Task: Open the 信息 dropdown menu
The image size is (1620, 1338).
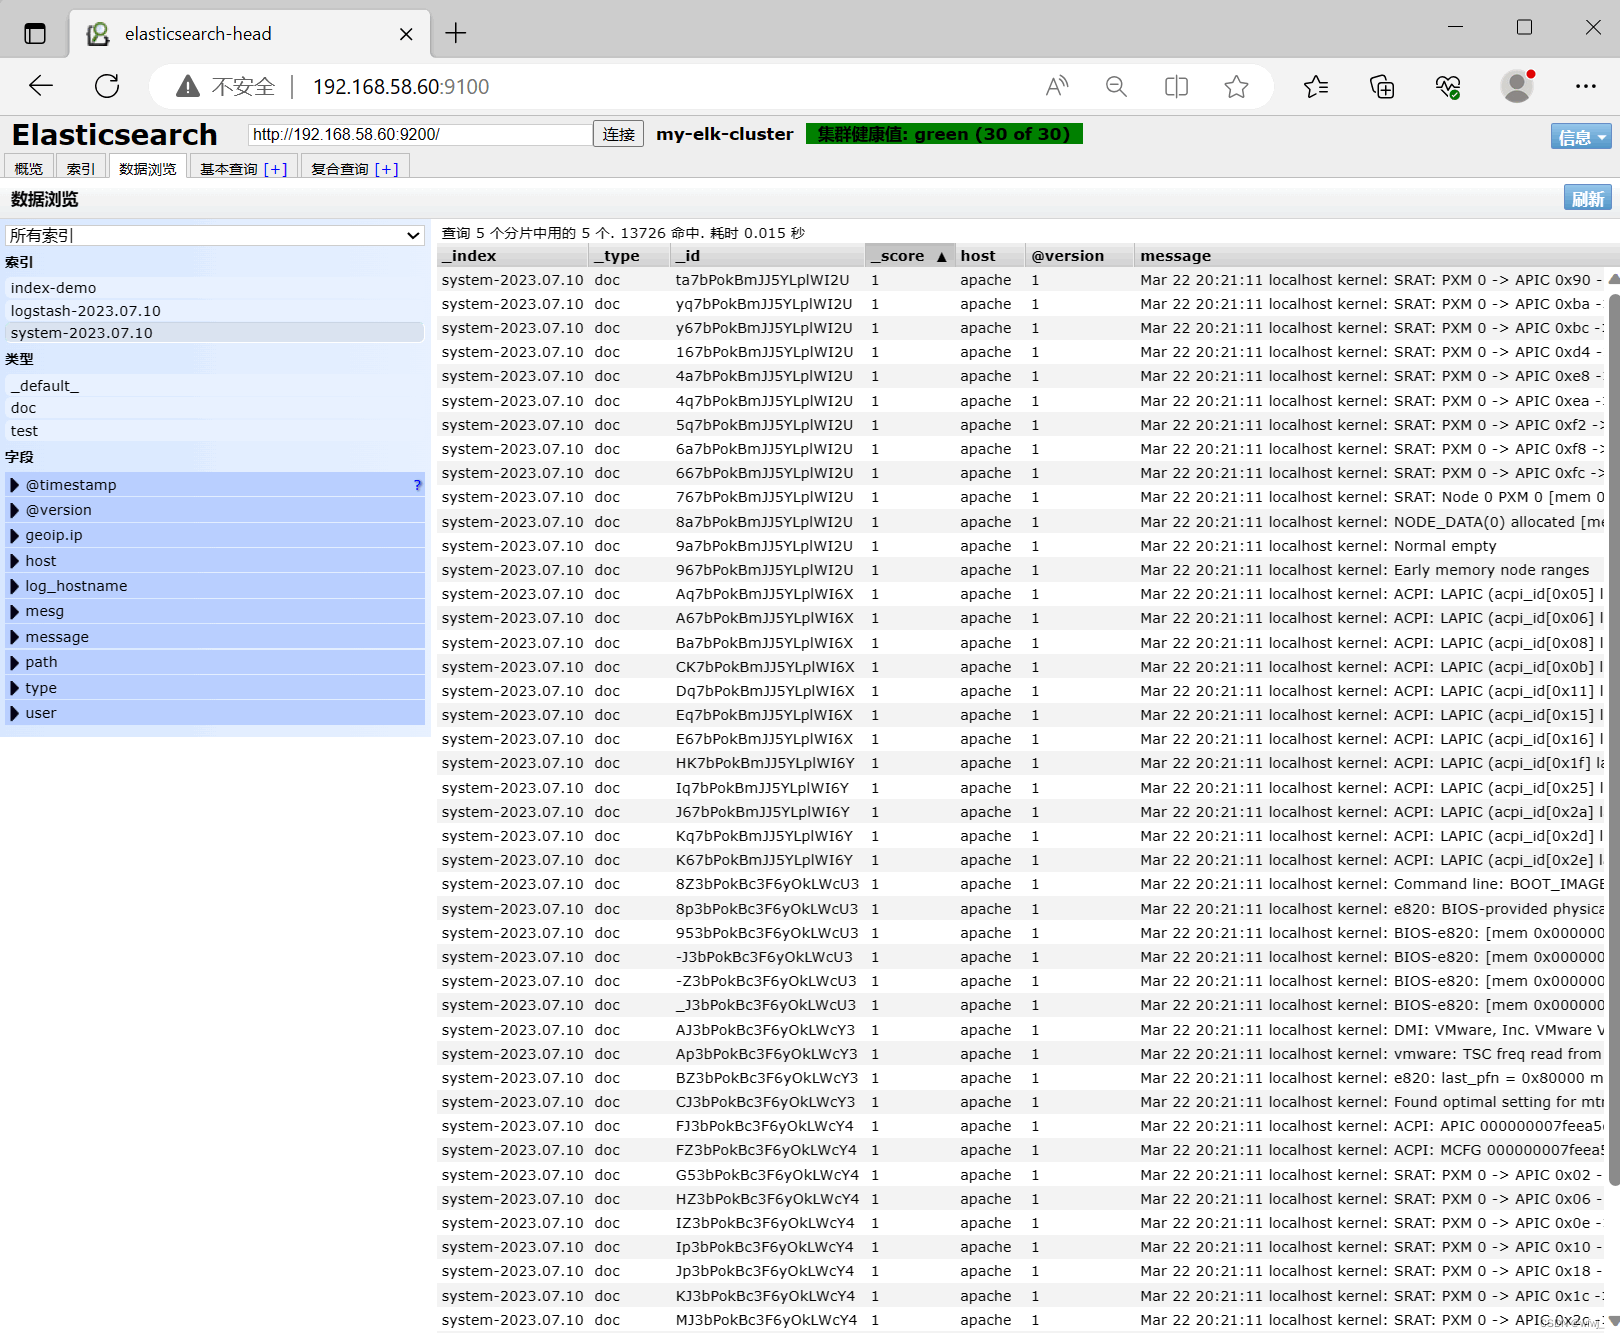Action: [x=1581, y=137]
